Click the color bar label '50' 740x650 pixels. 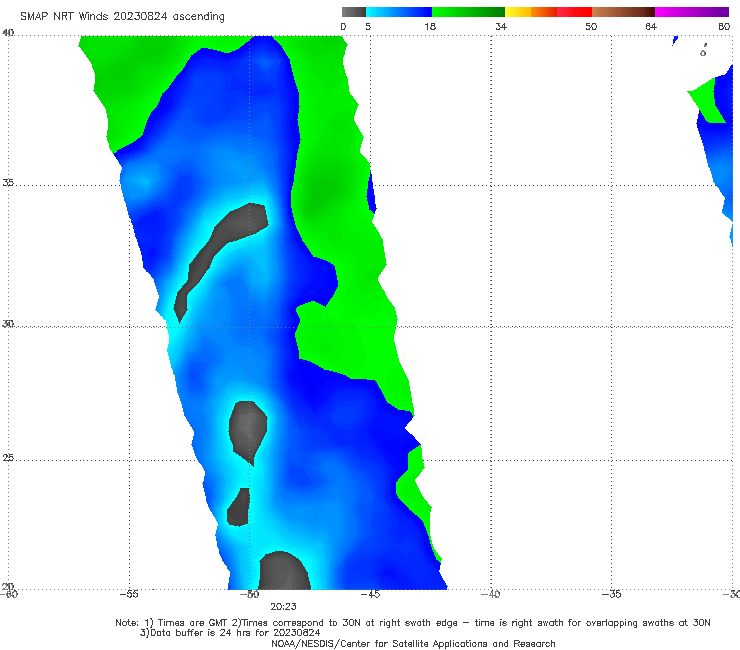coord(591,26)
